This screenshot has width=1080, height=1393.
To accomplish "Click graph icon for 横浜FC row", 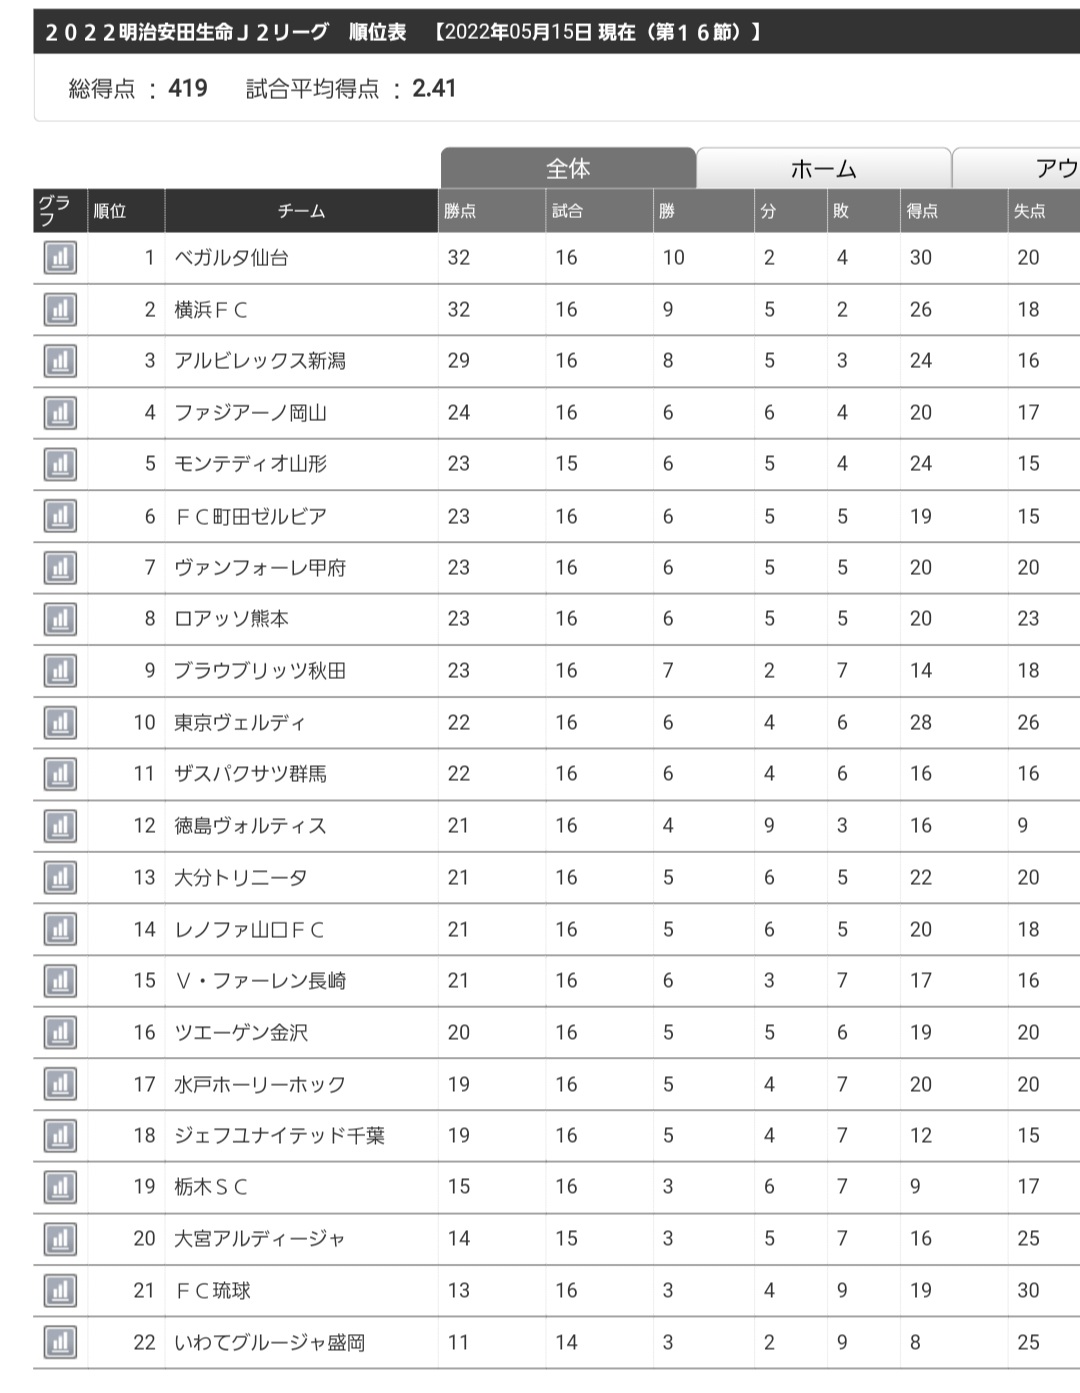I will pyautogui.click(x=60, y=310).
